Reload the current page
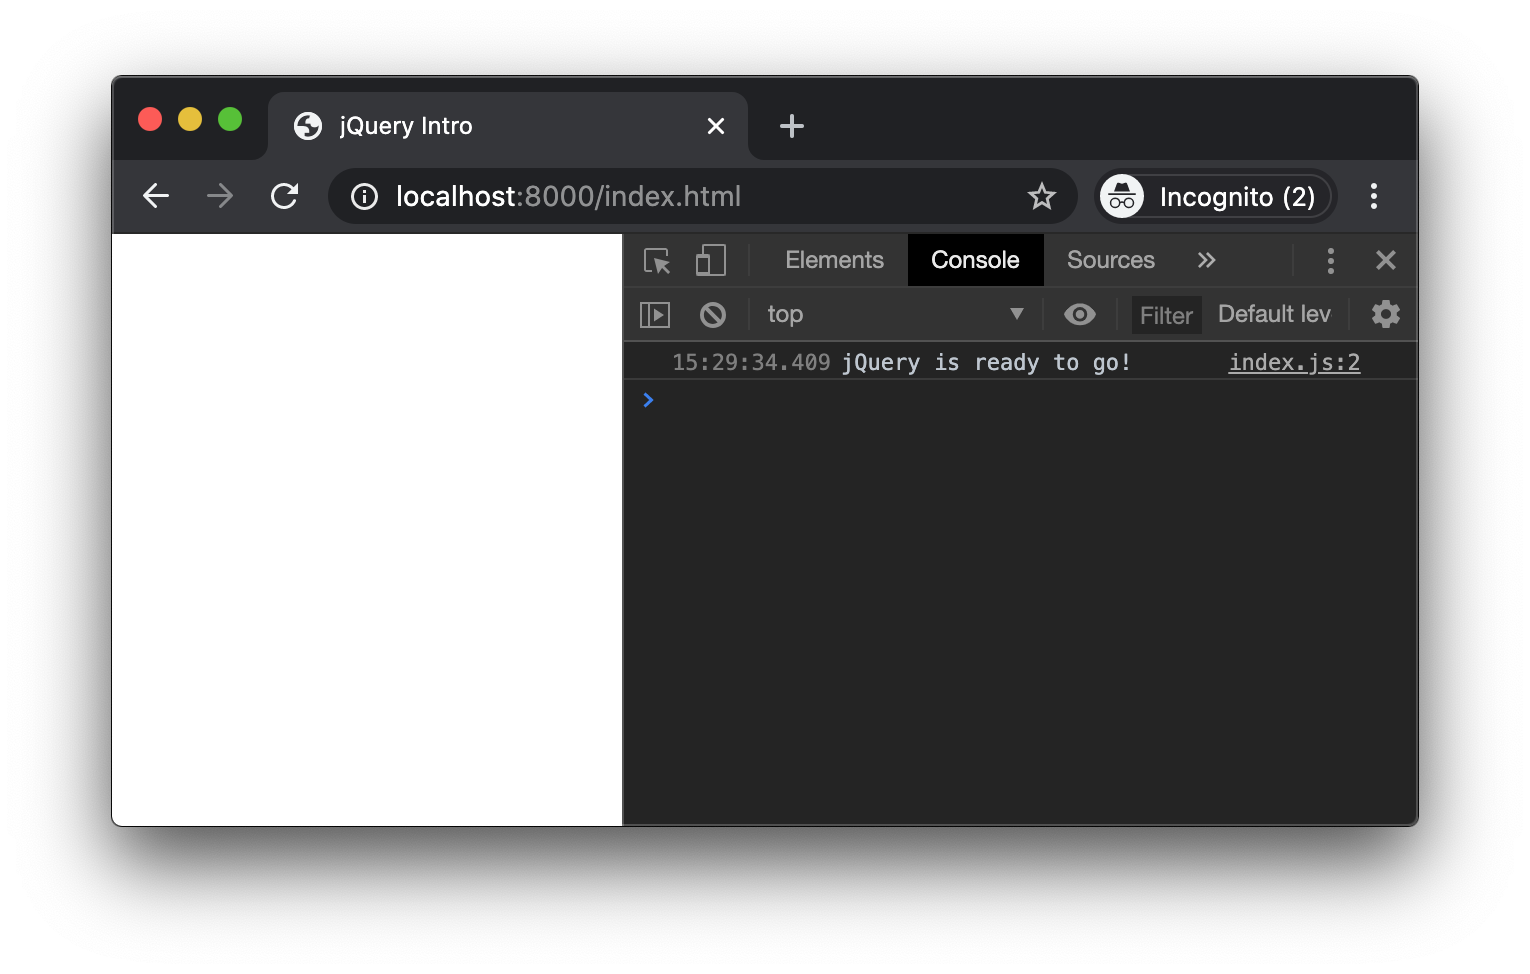1530x974 pixels. point(285,196)
